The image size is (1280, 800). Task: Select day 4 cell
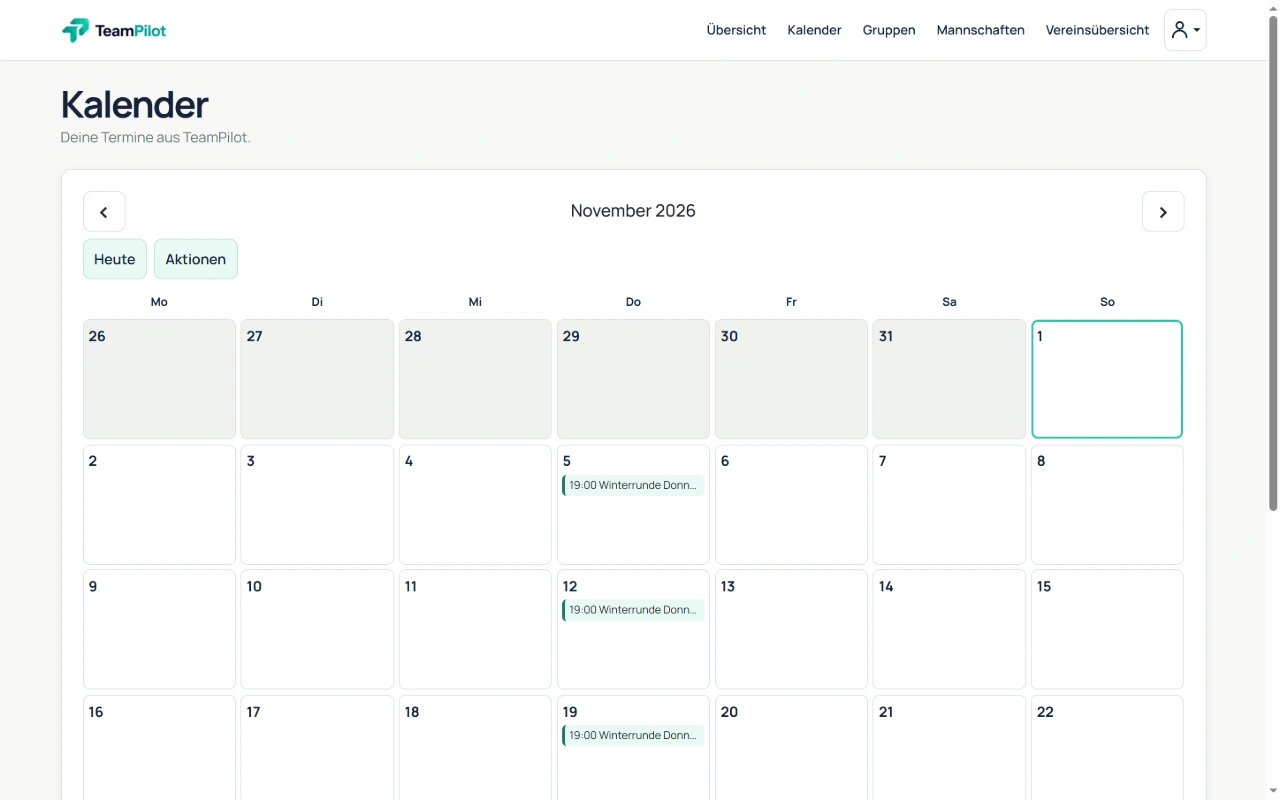pyautogui.click(x=475, y=504)
